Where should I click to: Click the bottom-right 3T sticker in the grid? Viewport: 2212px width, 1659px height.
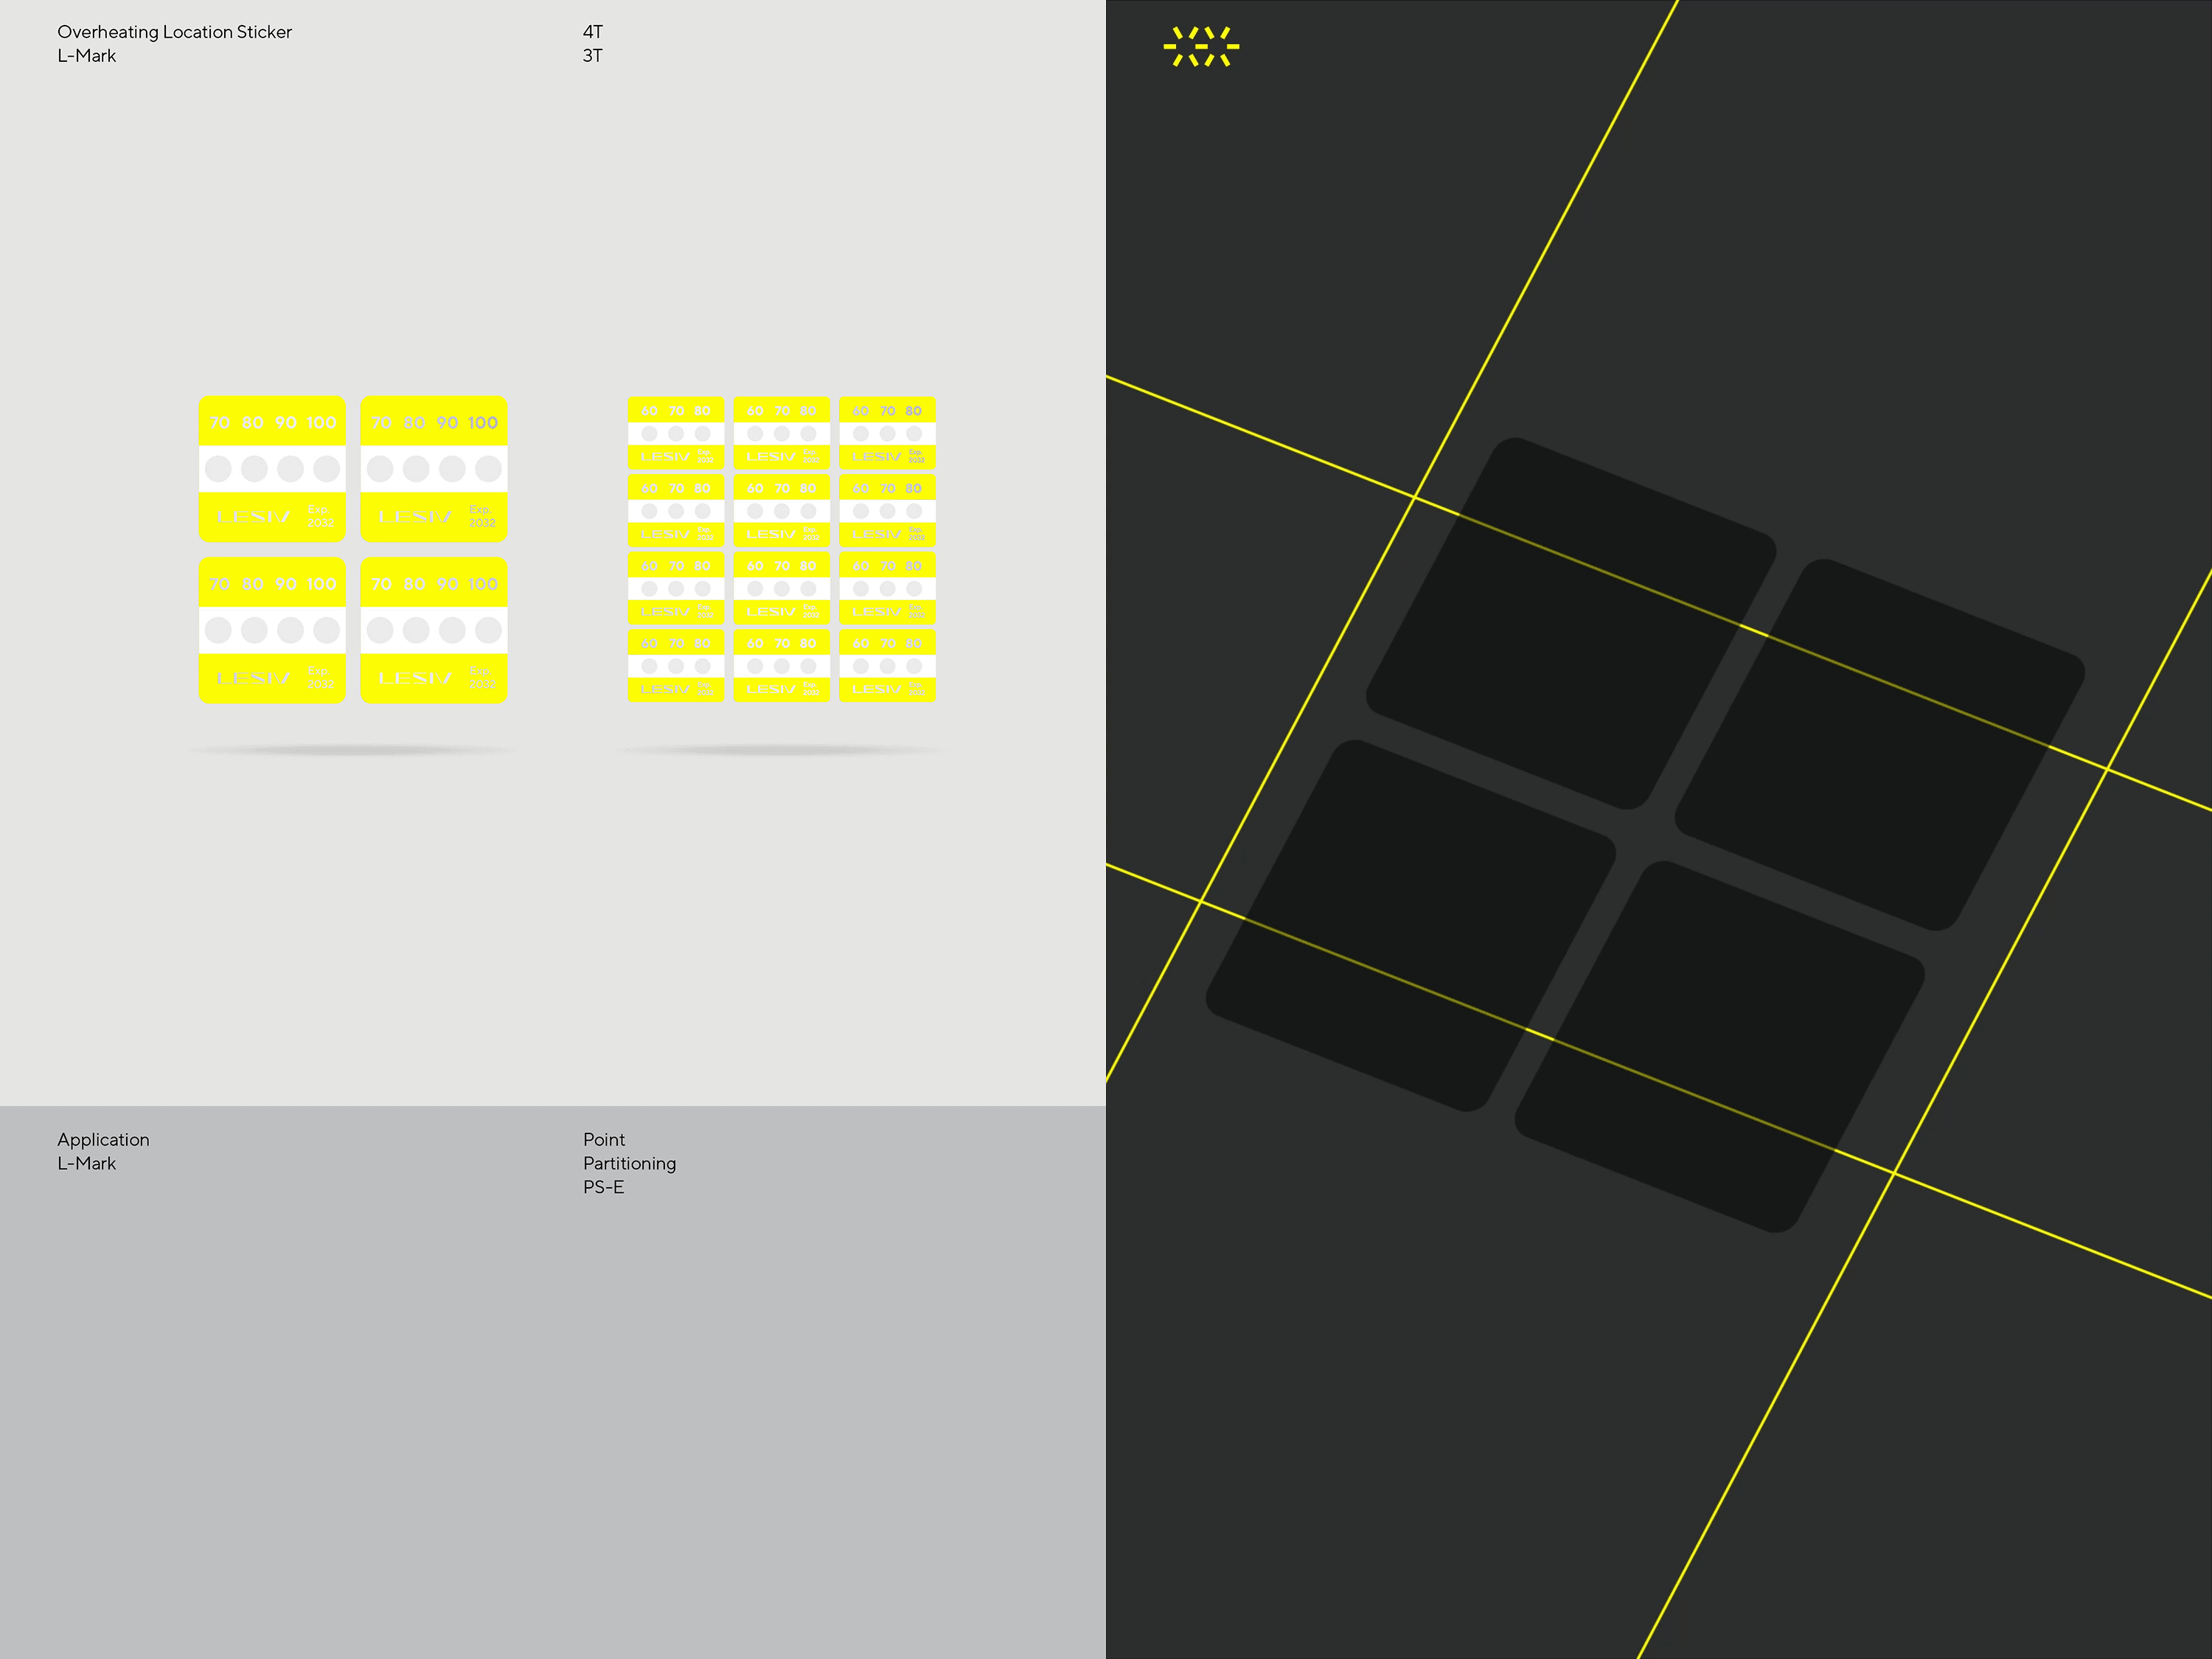pos(887,666)
